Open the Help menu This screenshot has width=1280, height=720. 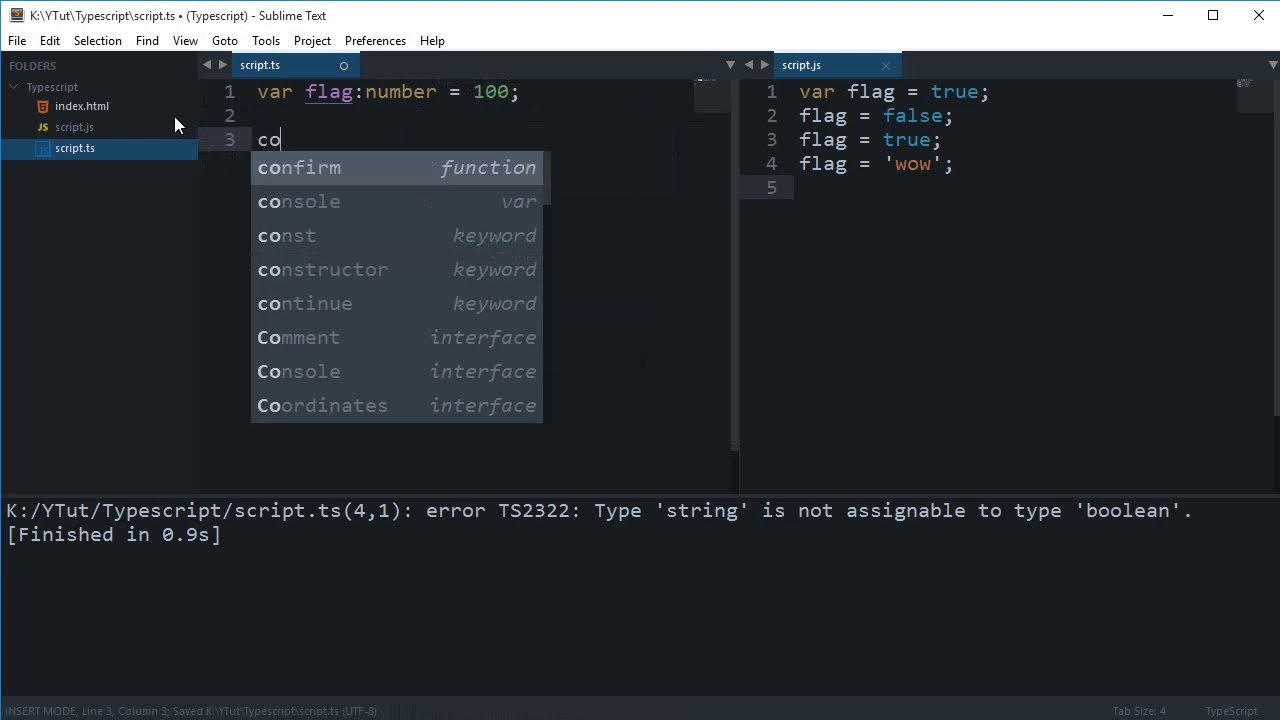click(x=432, y=41)
